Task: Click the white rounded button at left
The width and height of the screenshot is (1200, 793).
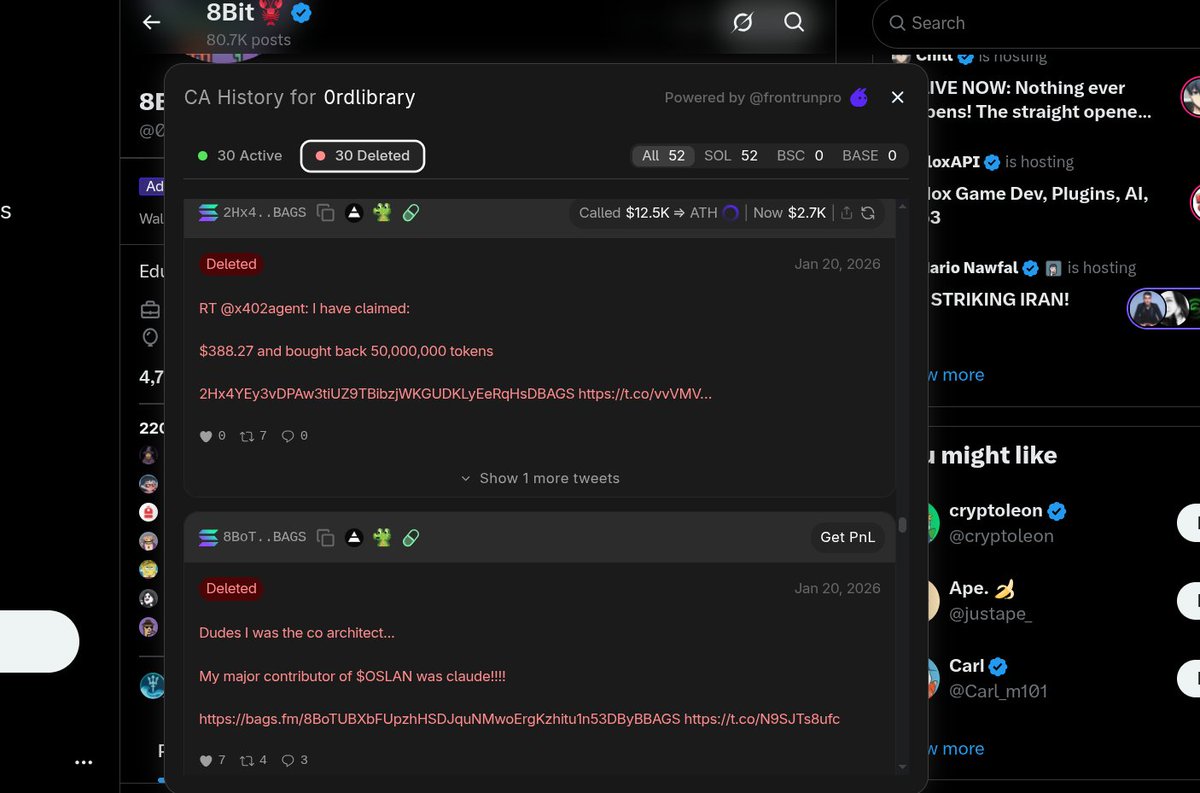Action: (x=38, y=641)
